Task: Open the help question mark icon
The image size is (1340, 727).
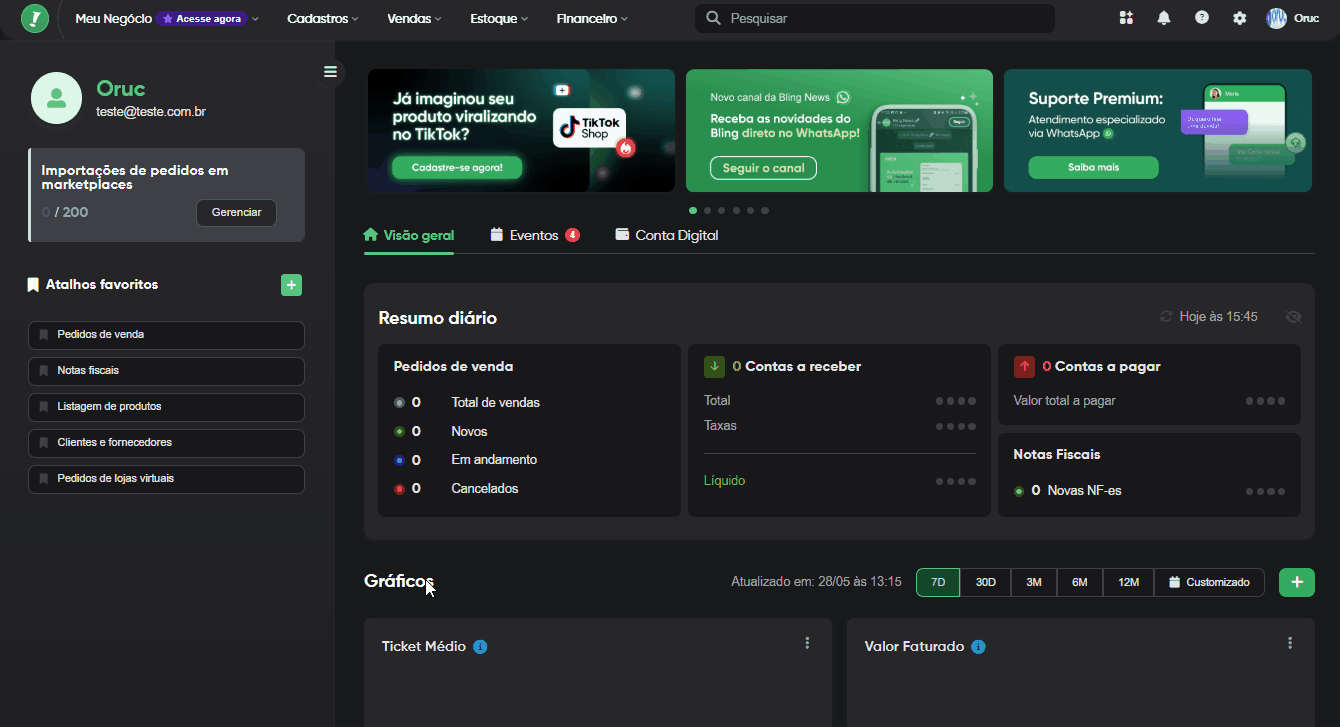Action: tap(1202, 18)
